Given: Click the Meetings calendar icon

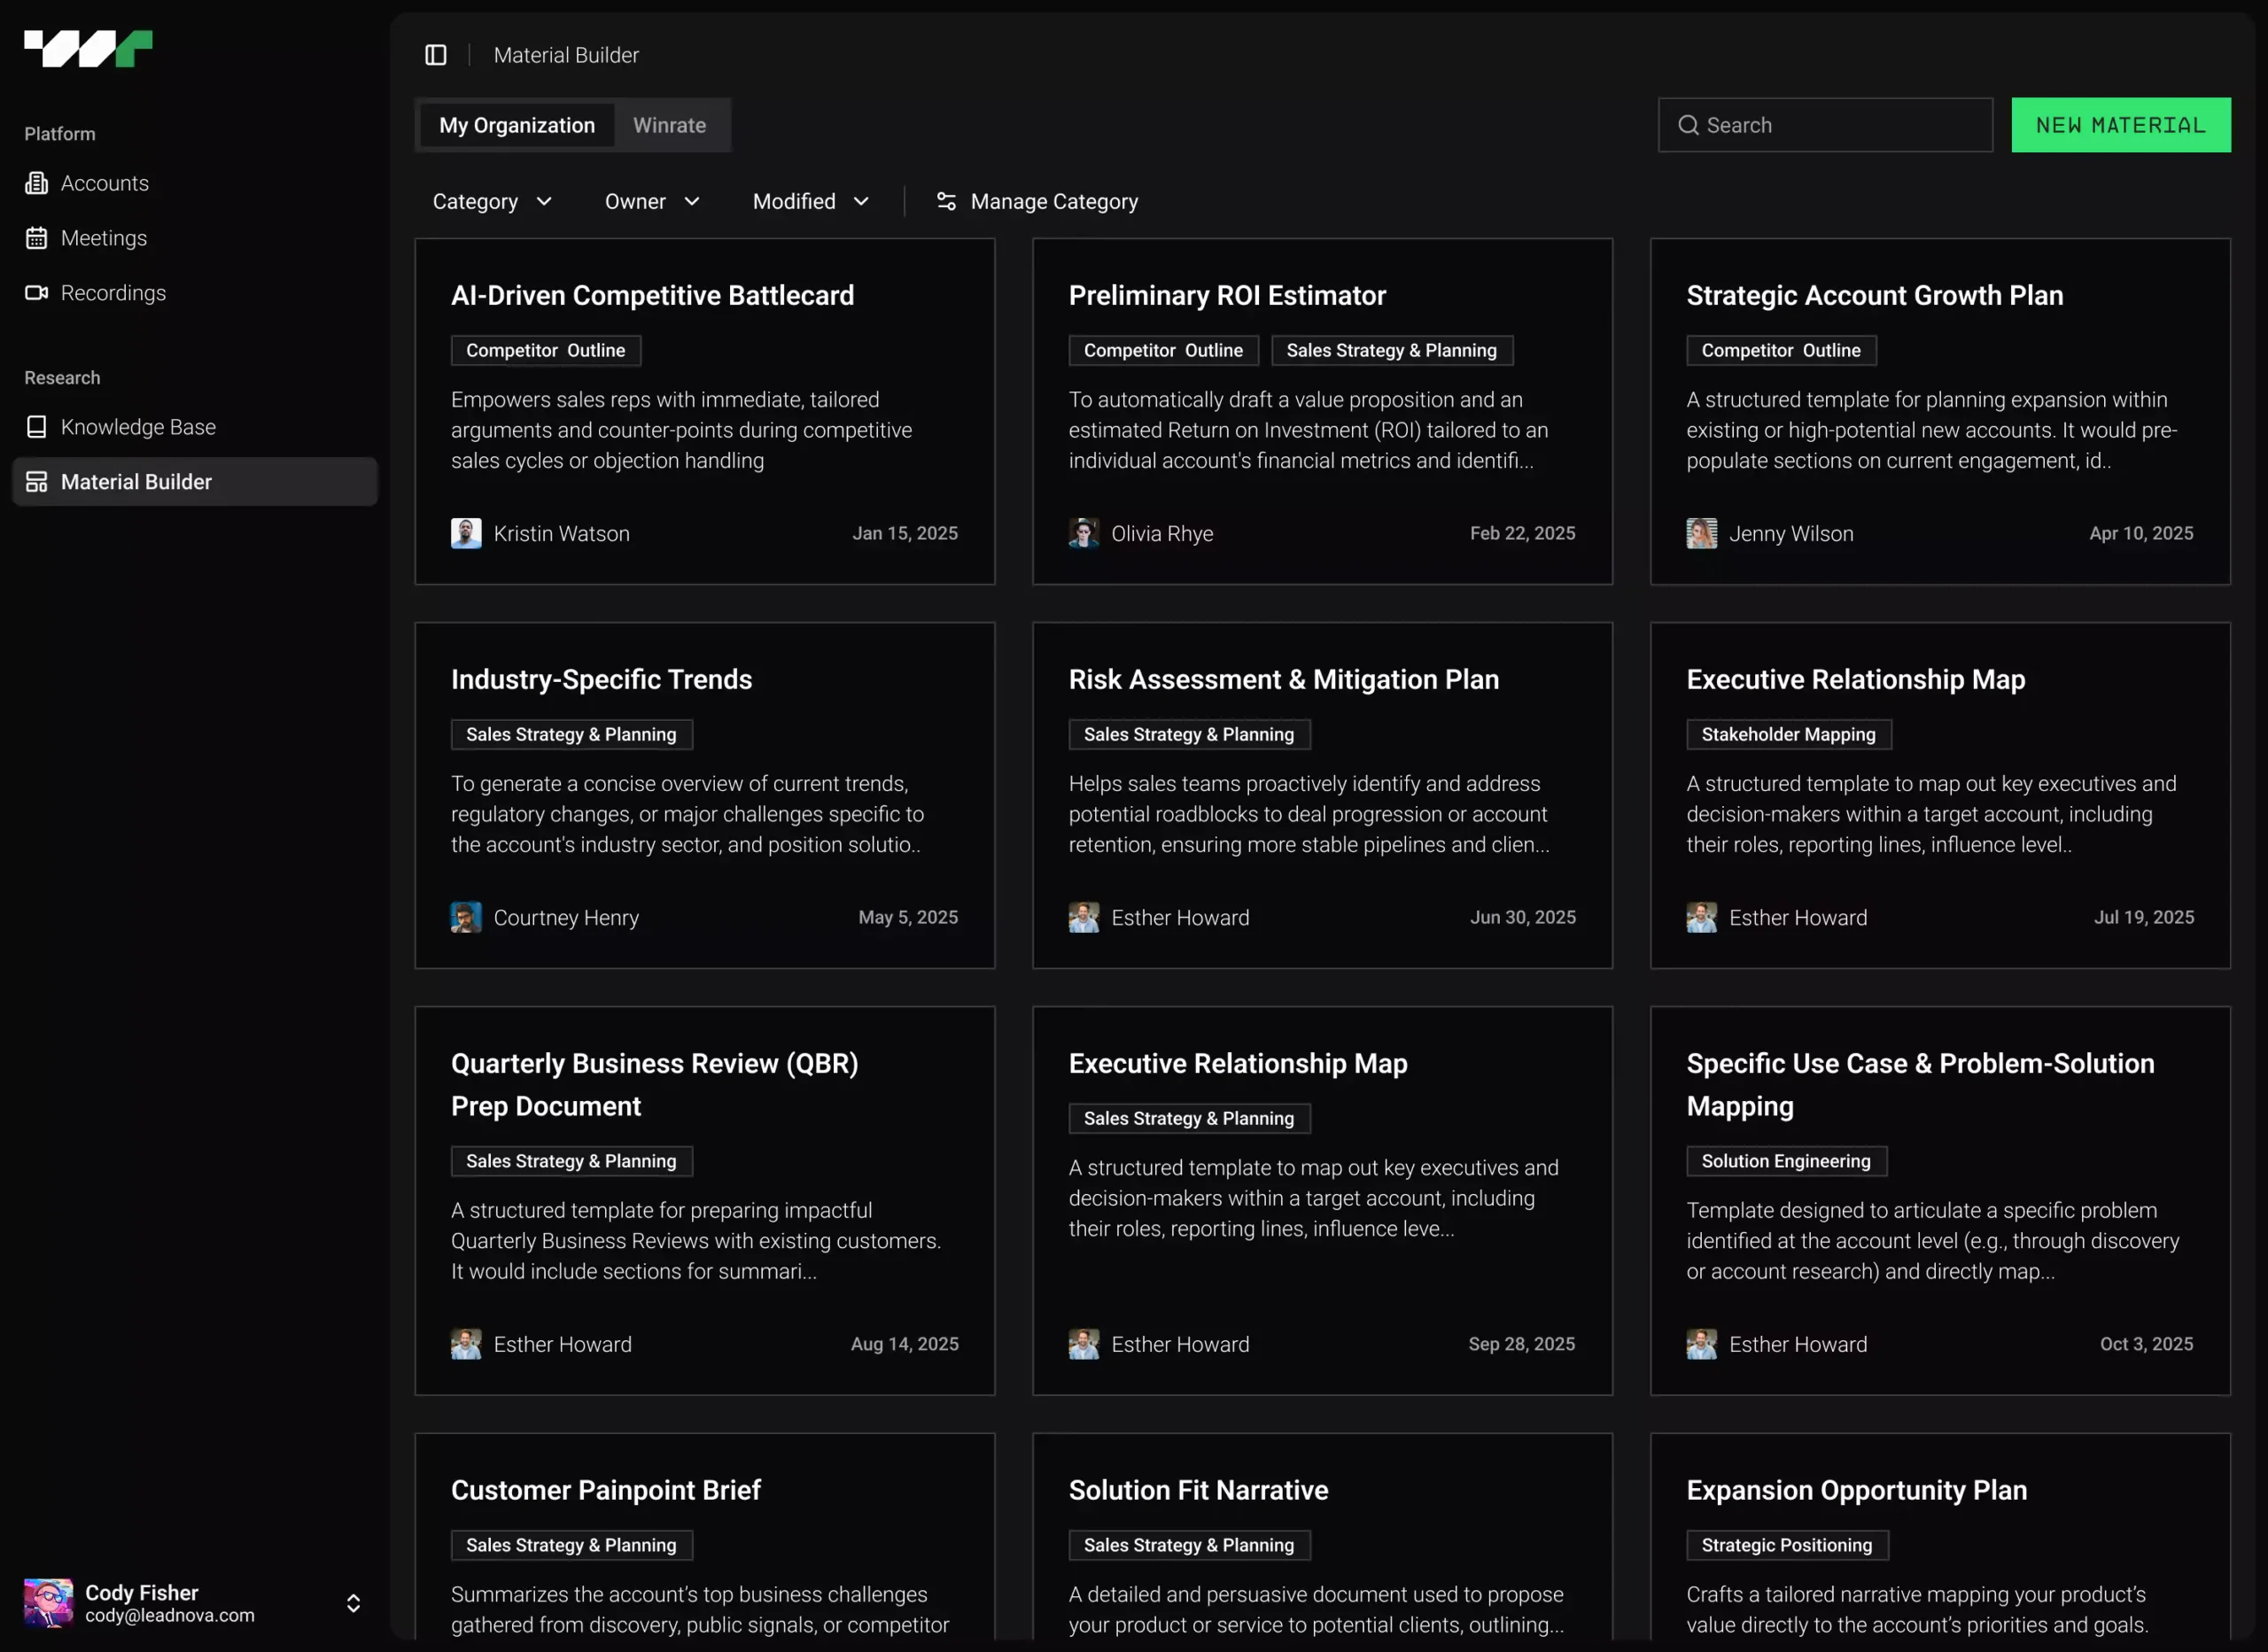Looking at the screenshot, I should tap(37, 238).
